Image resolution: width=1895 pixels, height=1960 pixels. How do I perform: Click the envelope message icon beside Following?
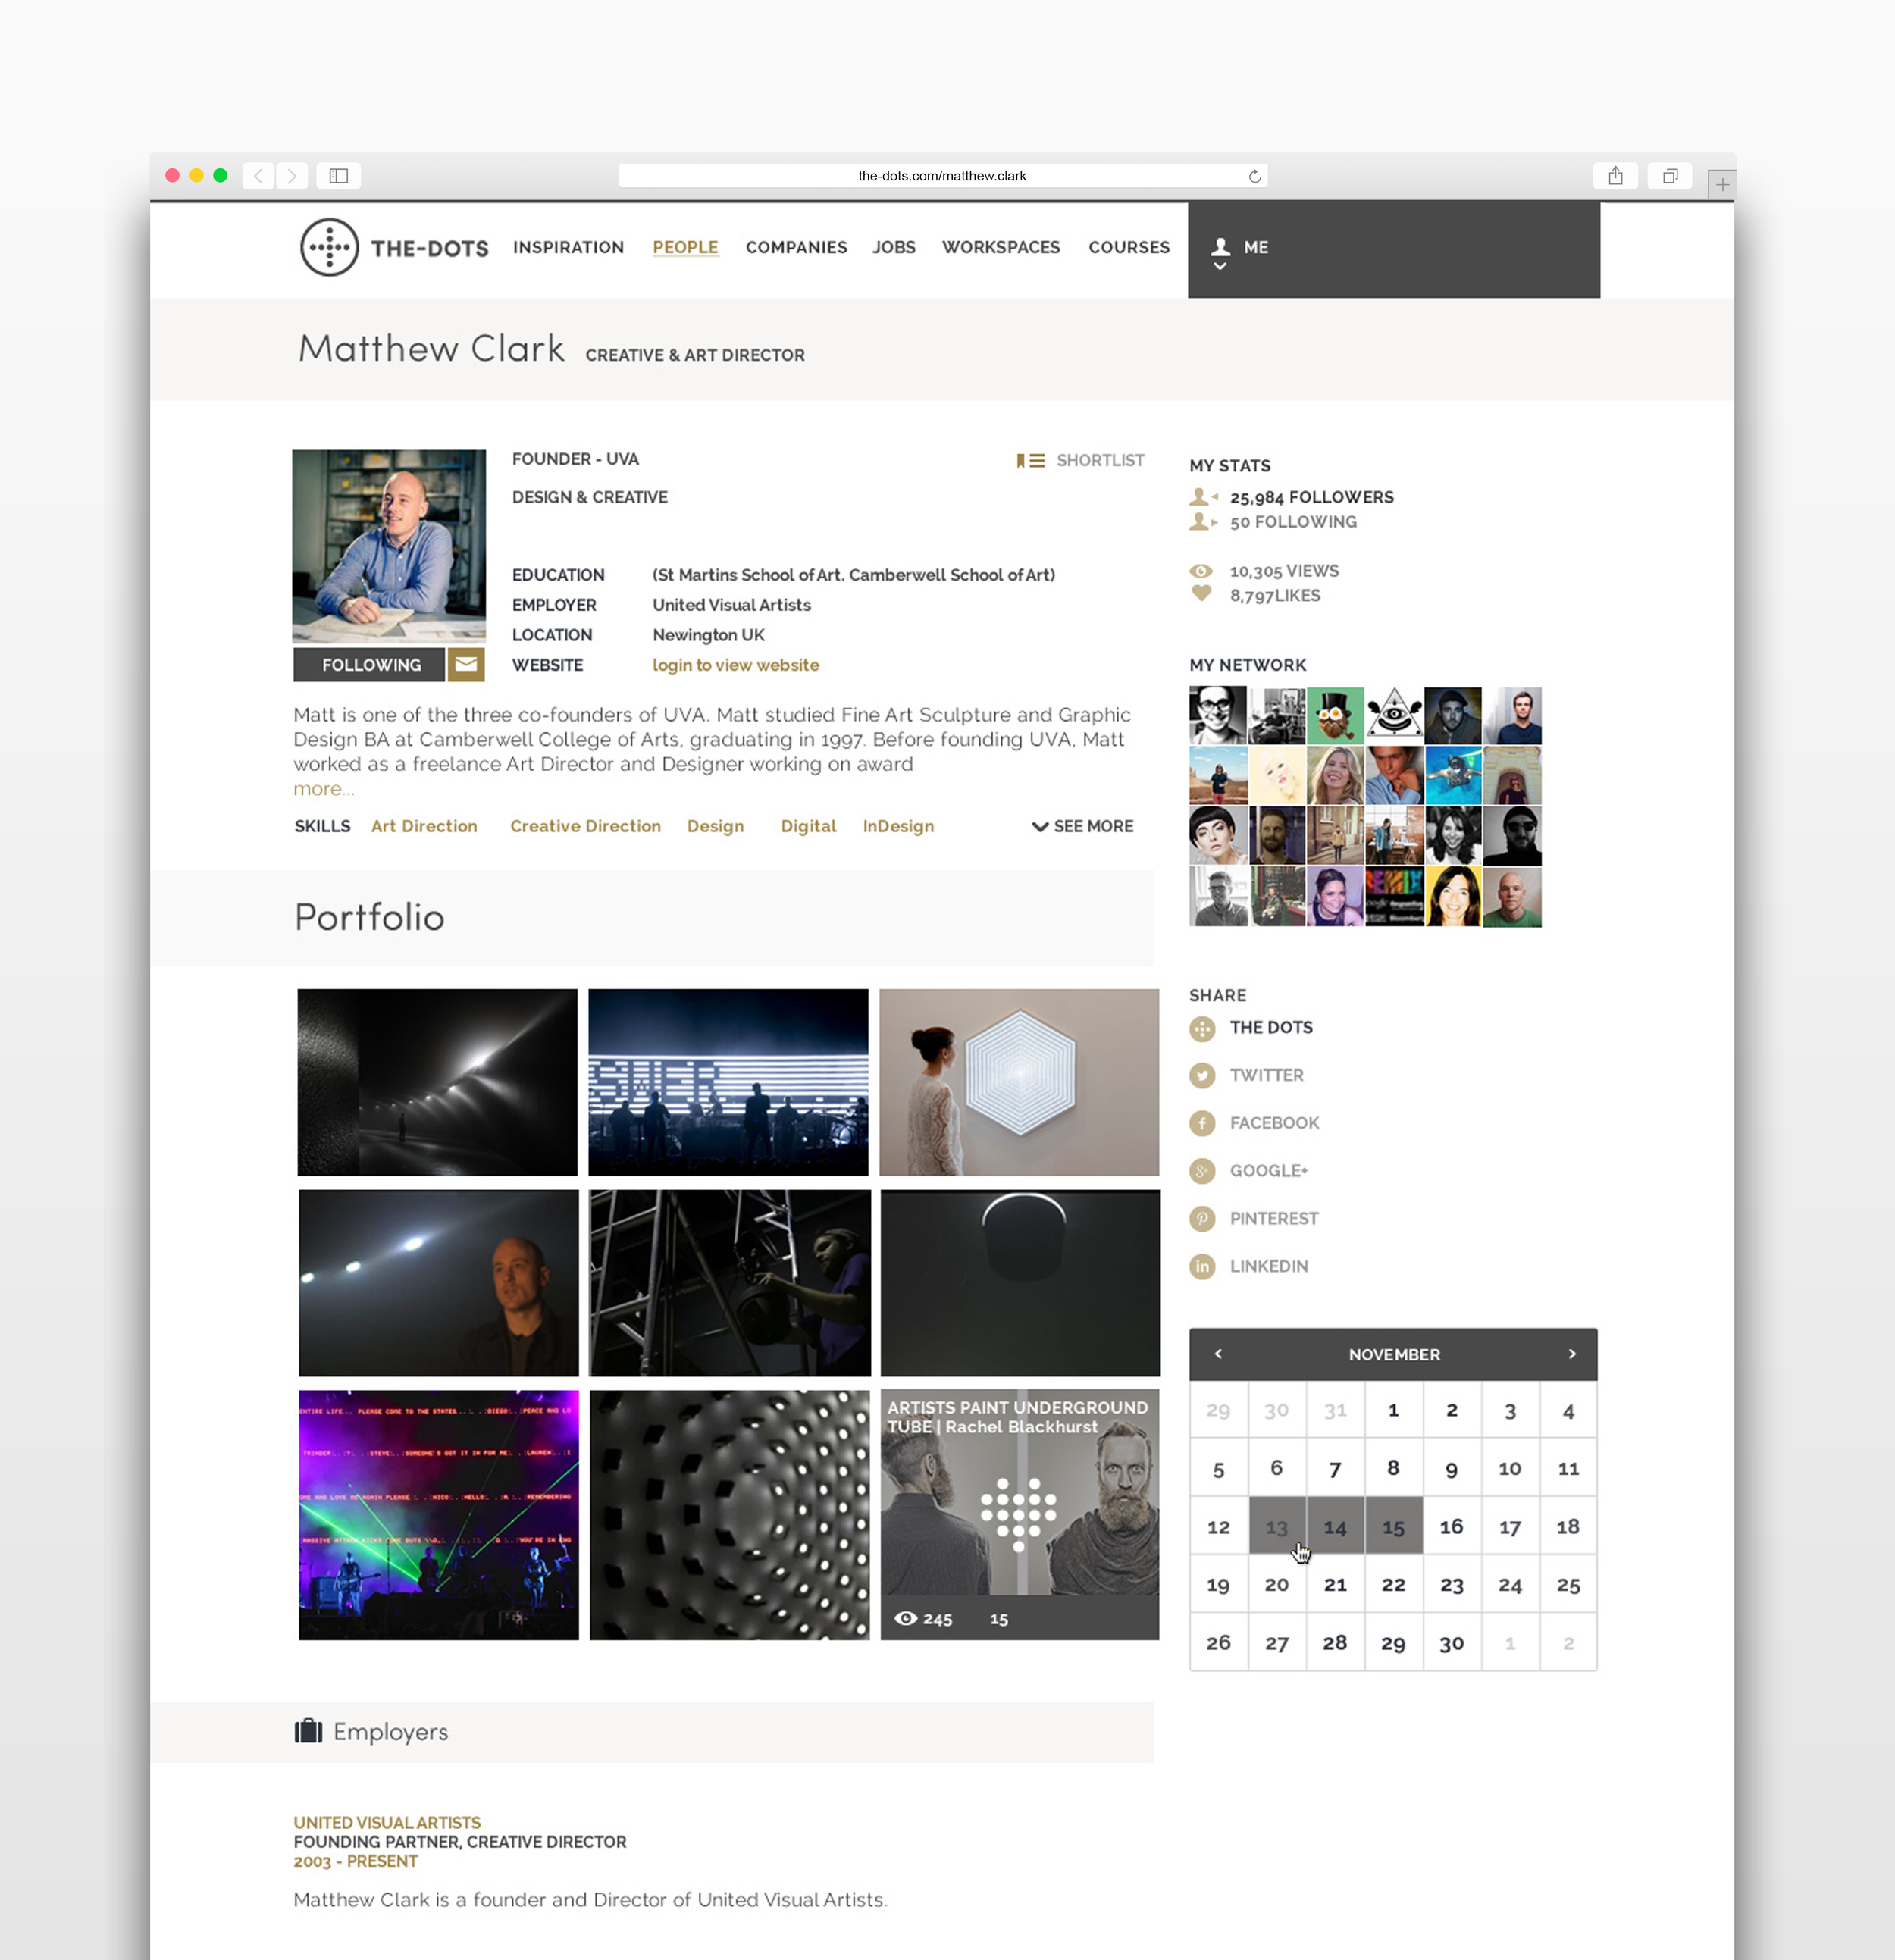pos(466,664)
